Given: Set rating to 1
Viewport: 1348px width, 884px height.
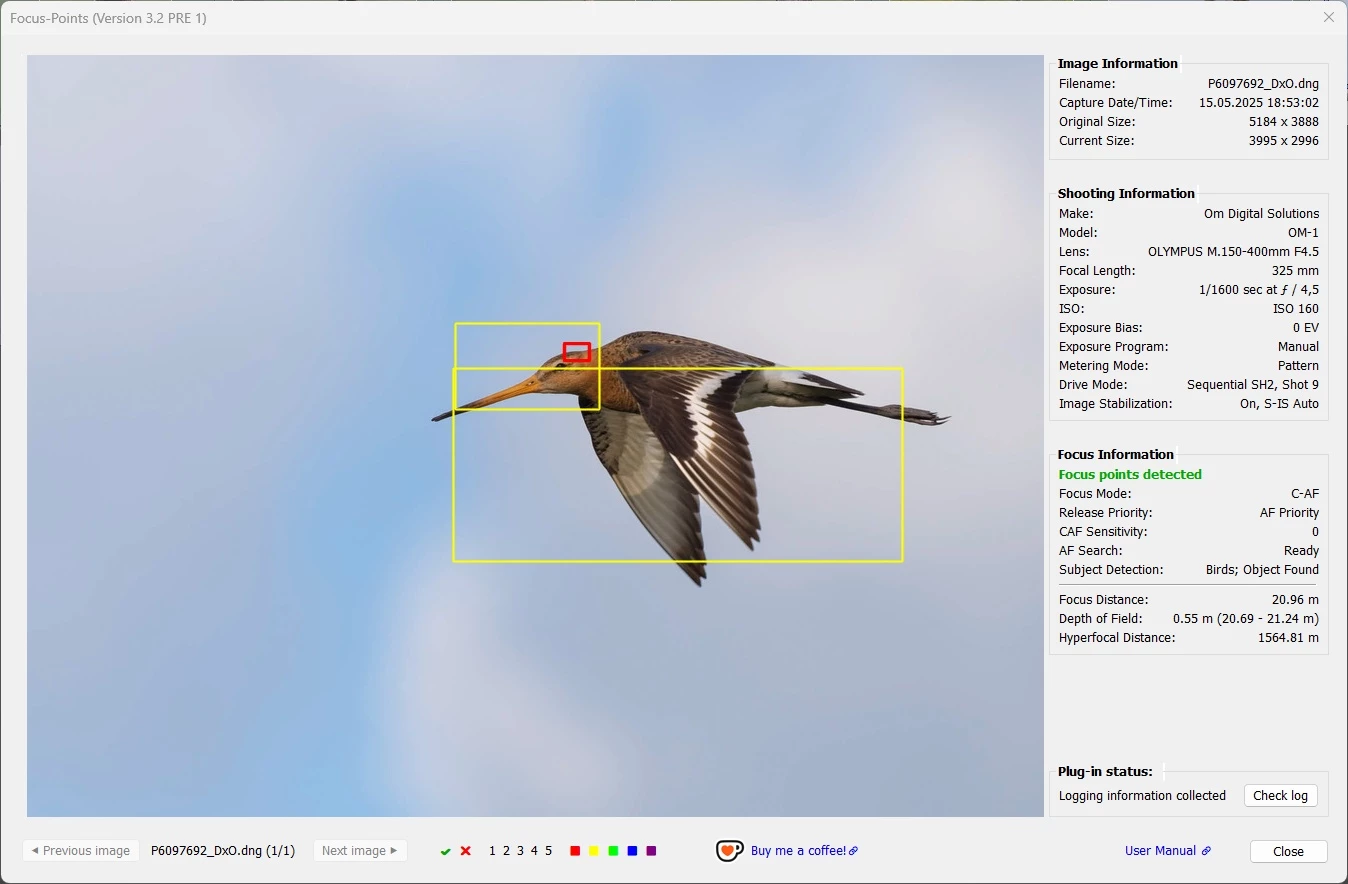Looking at the screenshot, I should 492,851.
